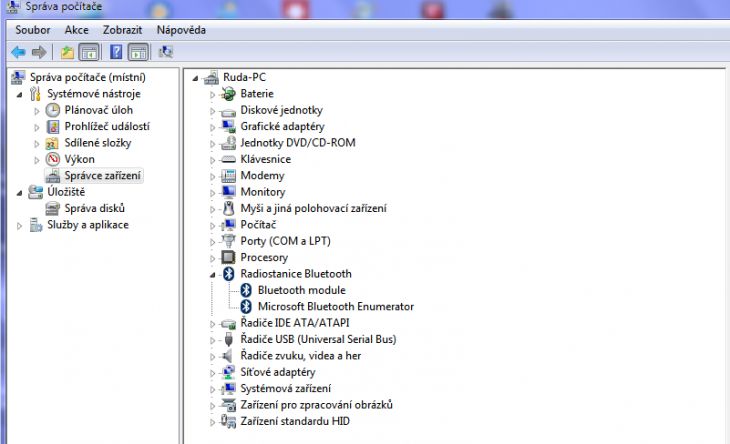Image resolution: width=730 pixels, height=444 pixels.
Task: Collapse the Ruda-PC root node
Action: 195,78
